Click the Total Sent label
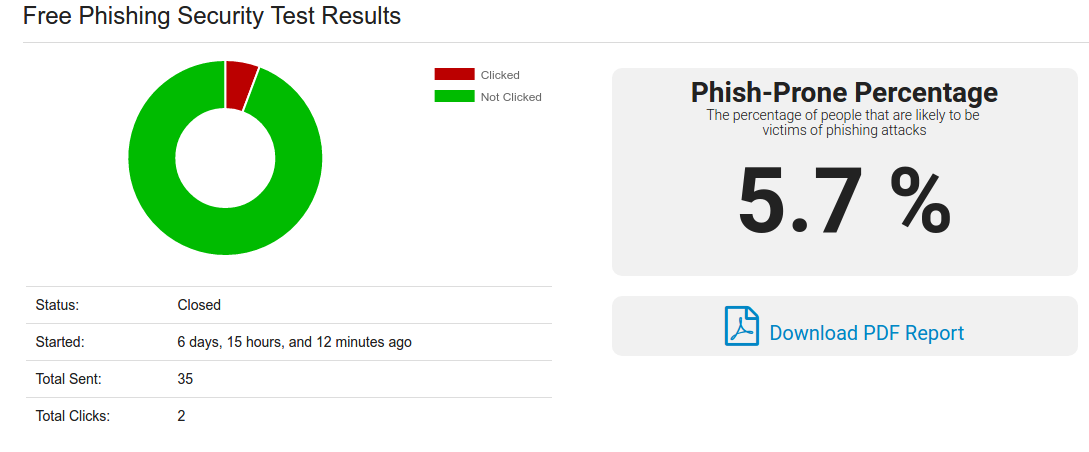1089x452 pixels. point(69,379)
